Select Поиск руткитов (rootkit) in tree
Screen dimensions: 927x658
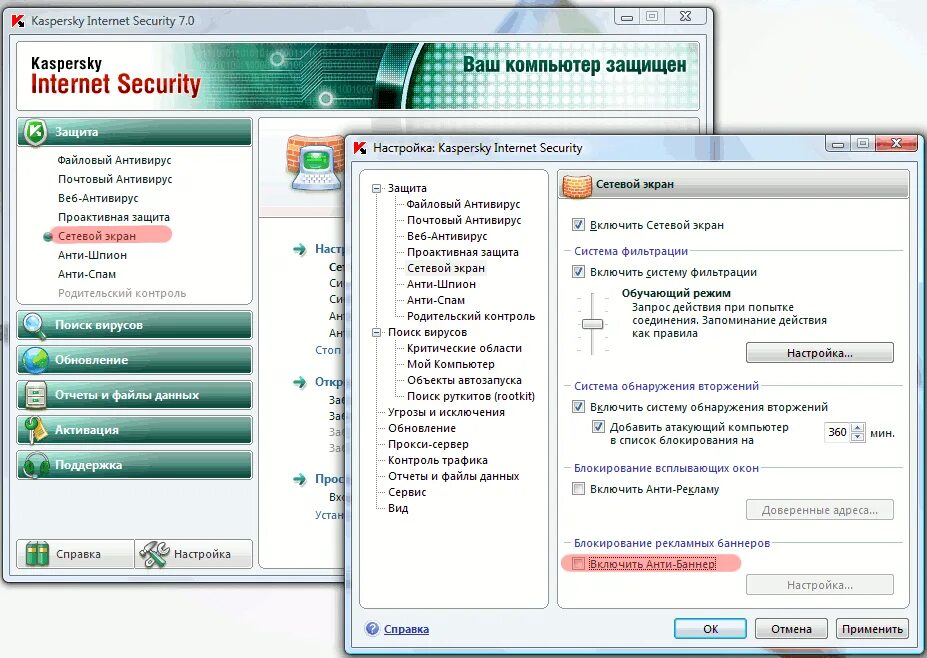coord(471,396)
